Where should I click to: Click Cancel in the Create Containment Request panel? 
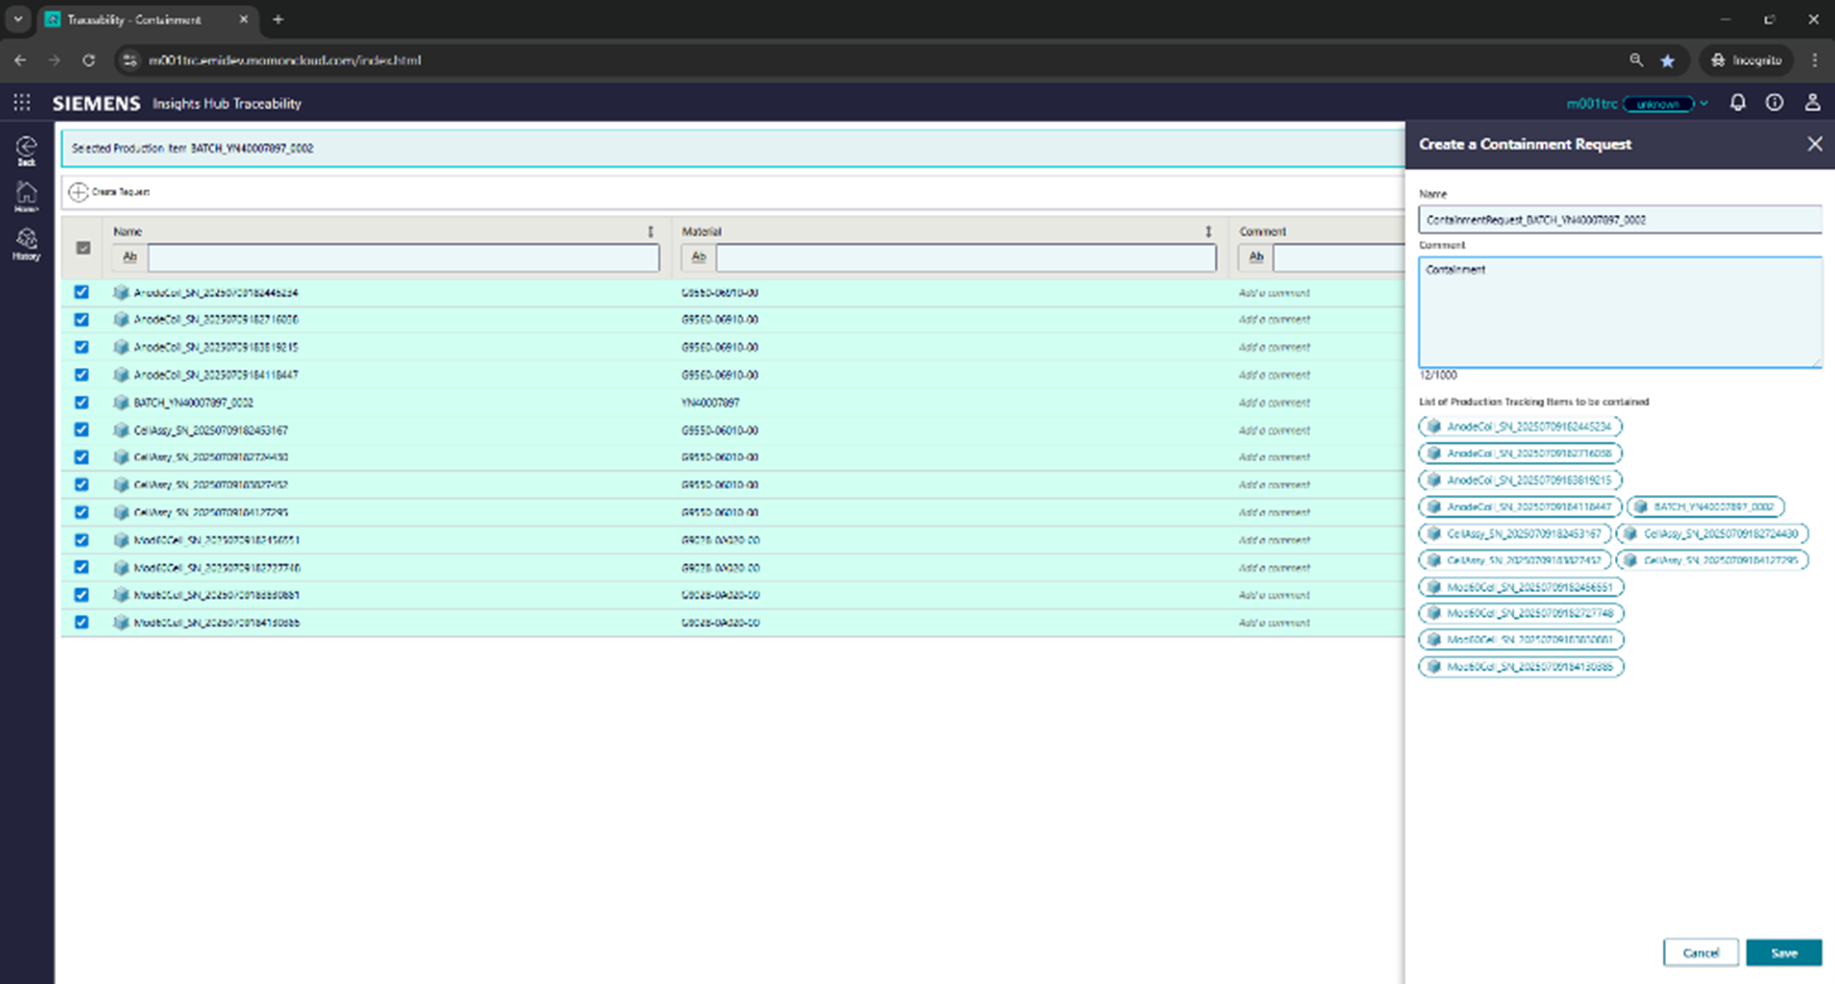[1701, 952]
